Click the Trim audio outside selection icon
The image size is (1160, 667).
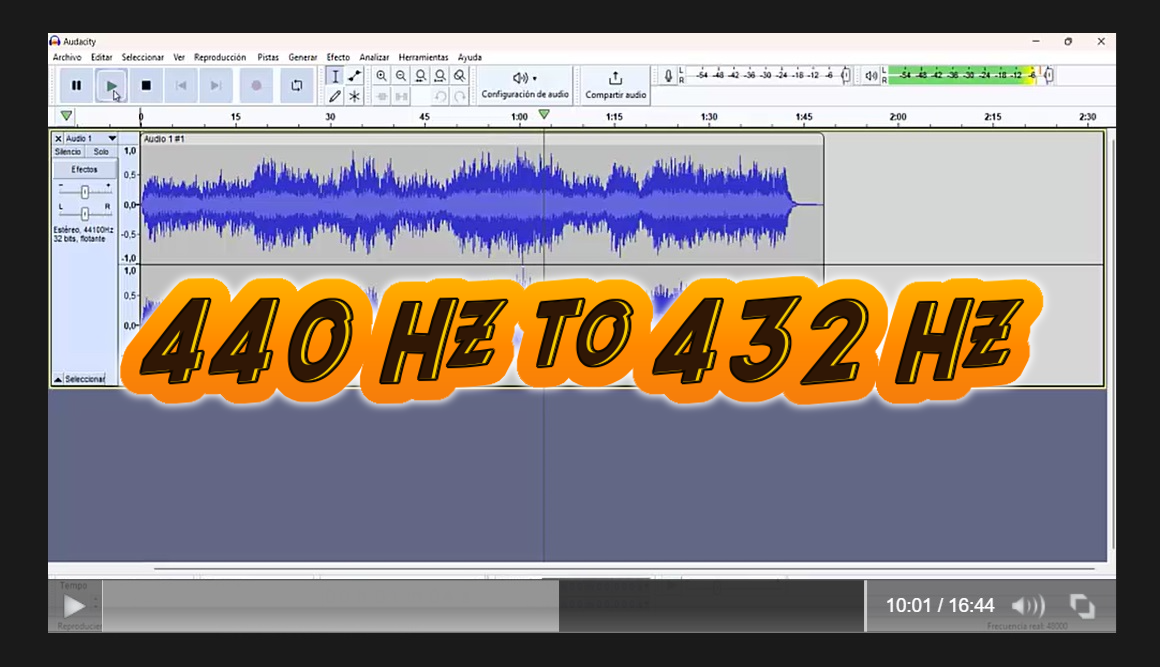[381, 96]
